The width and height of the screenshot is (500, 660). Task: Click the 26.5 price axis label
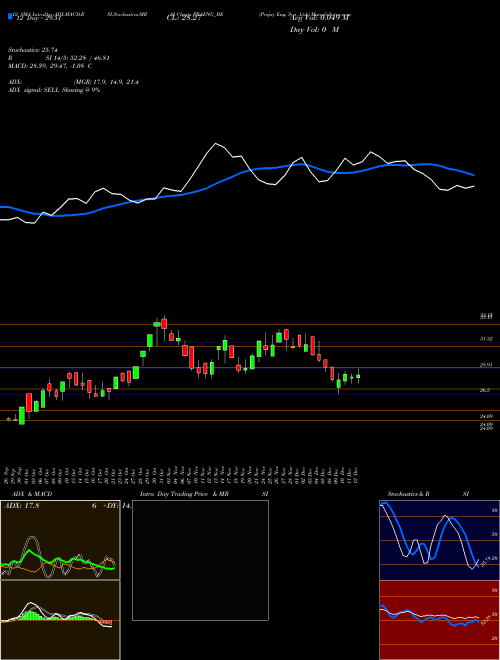485,391
